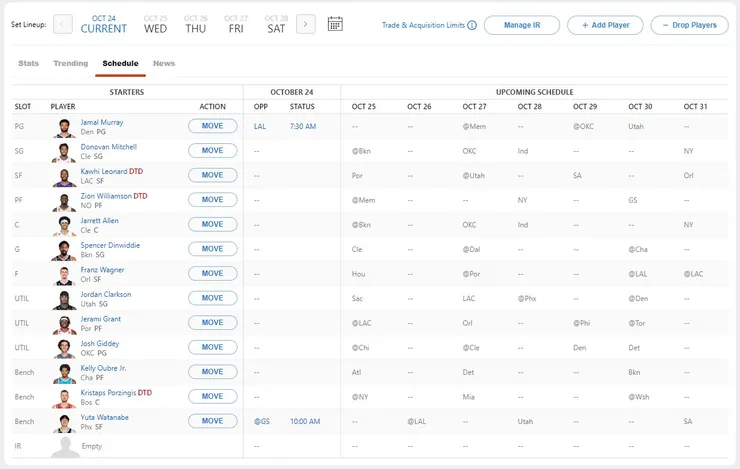740x469 pixels.
Task: Advance lineup dates with right arrow
Action: click(306, 24)
